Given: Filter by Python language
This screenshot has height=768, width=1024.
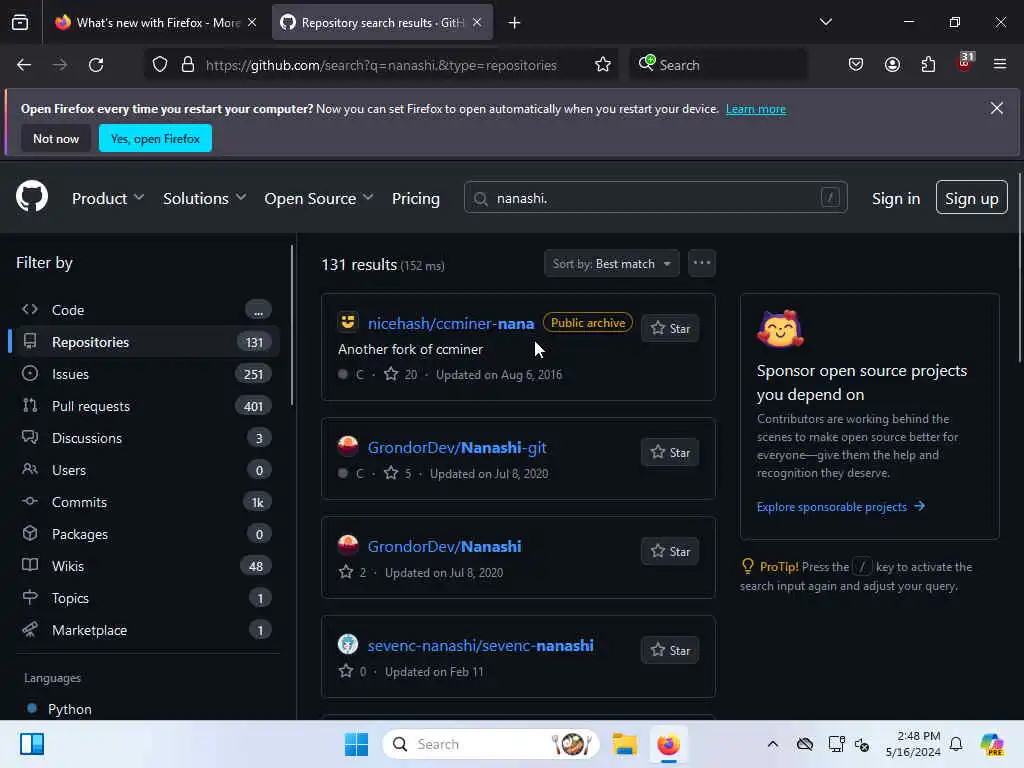Looking at the screenshot, I should pyautogui.click(x=69, y=709).
